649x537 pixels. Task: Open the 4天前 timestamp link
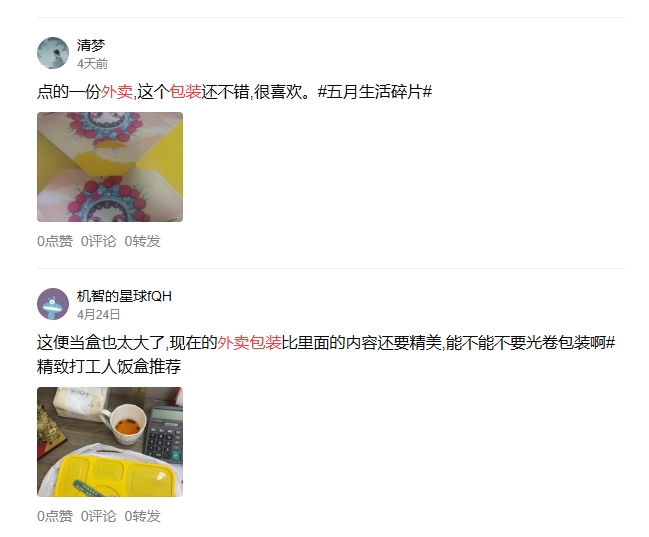(92, 64)
